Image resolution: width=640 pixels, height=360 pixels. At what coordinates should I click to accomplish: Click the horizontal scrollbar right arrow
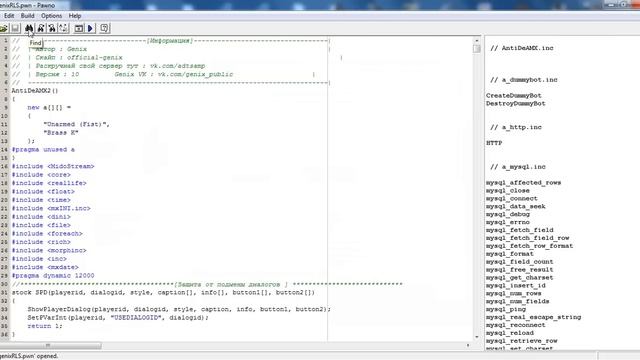coord(468,345)
